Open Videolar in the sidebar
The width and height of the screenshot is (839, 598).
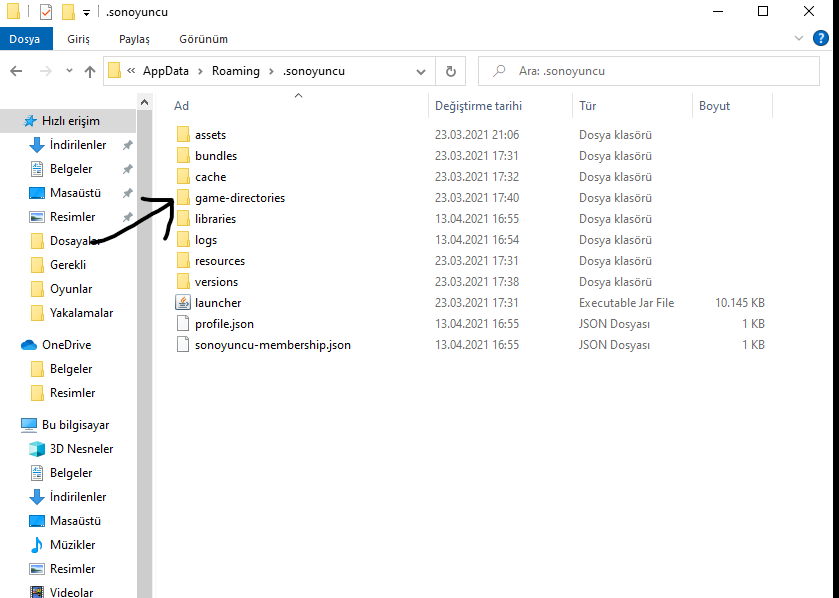pyautogui.click(x=61, y=592)
